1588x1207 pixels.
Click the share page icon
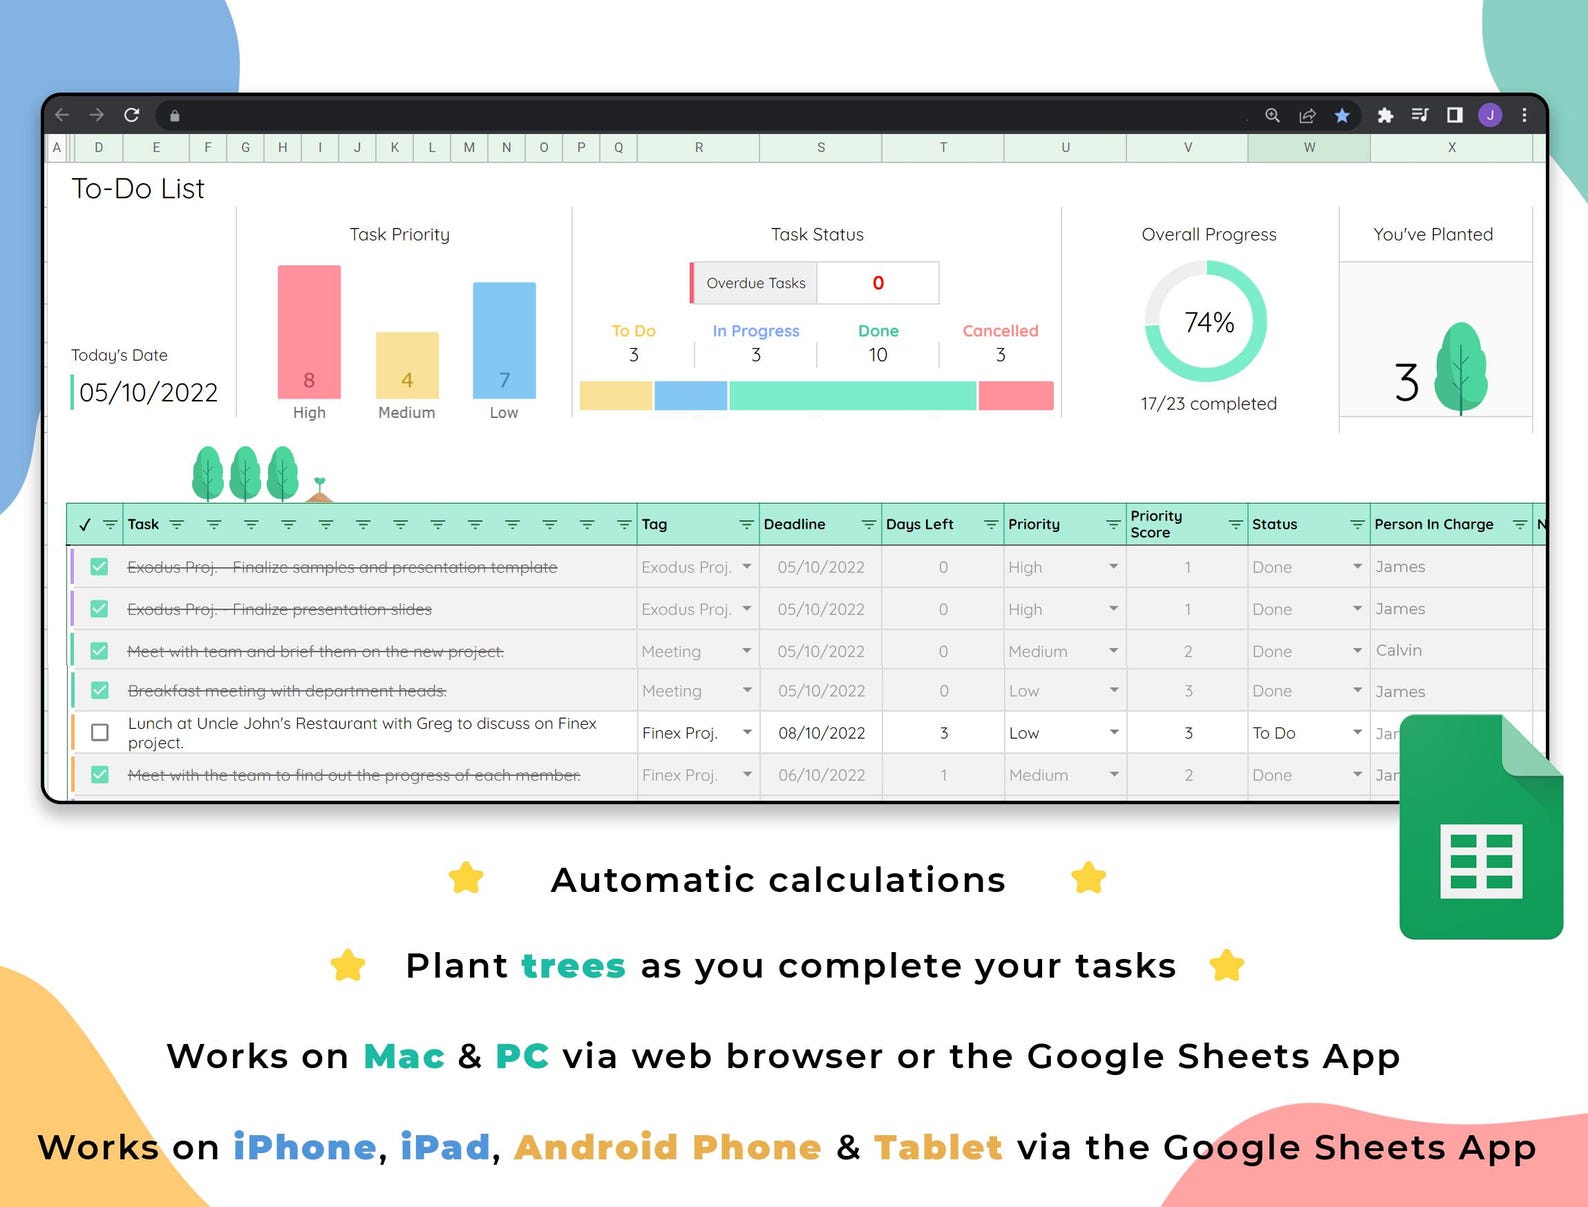(1307, 116)
